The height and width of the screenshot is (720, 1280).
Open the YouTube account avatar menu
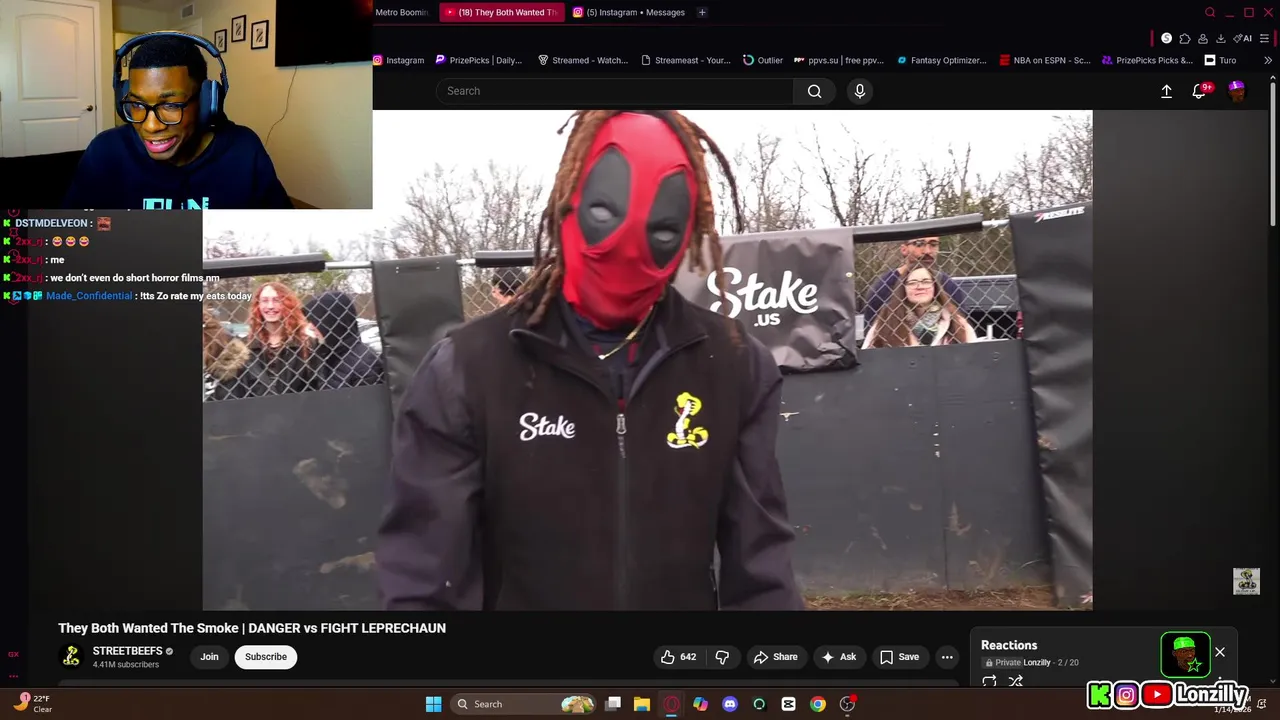point(1237,91)
